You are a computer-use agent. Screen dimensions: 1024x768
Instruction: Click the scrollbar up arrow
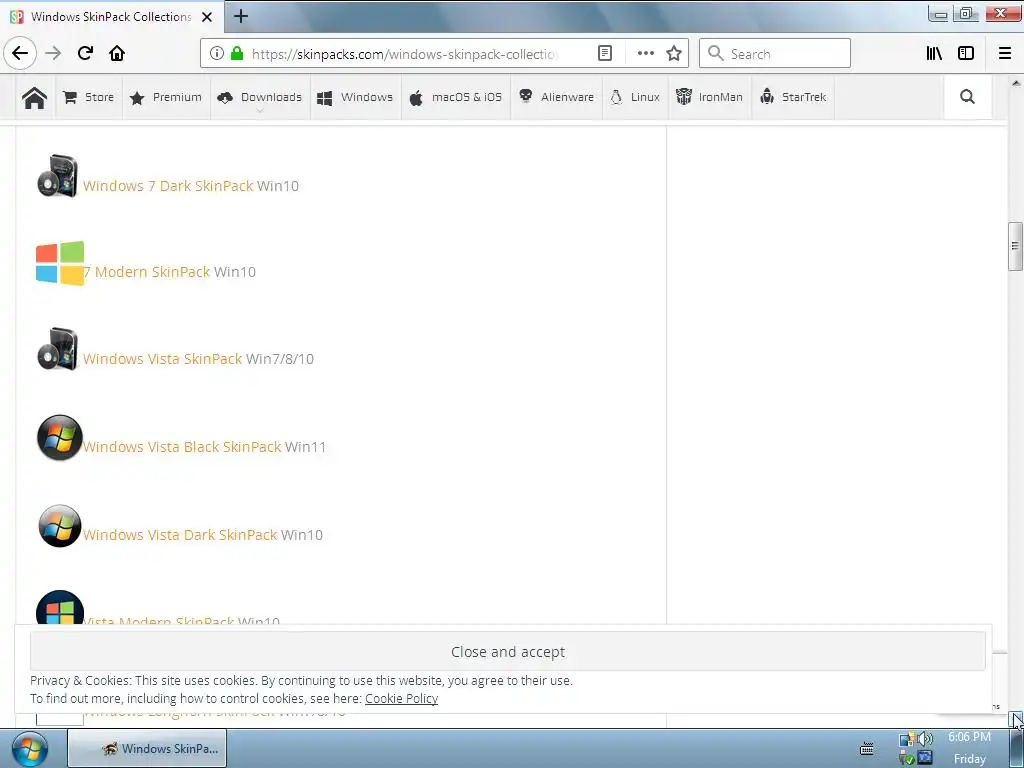tap(1016, 83)
